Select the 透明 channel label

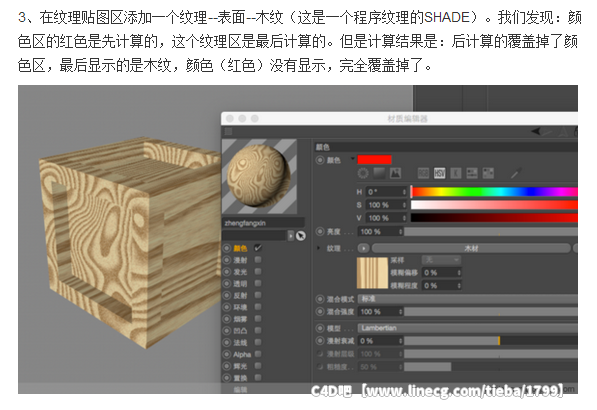(x=240, y=284)
